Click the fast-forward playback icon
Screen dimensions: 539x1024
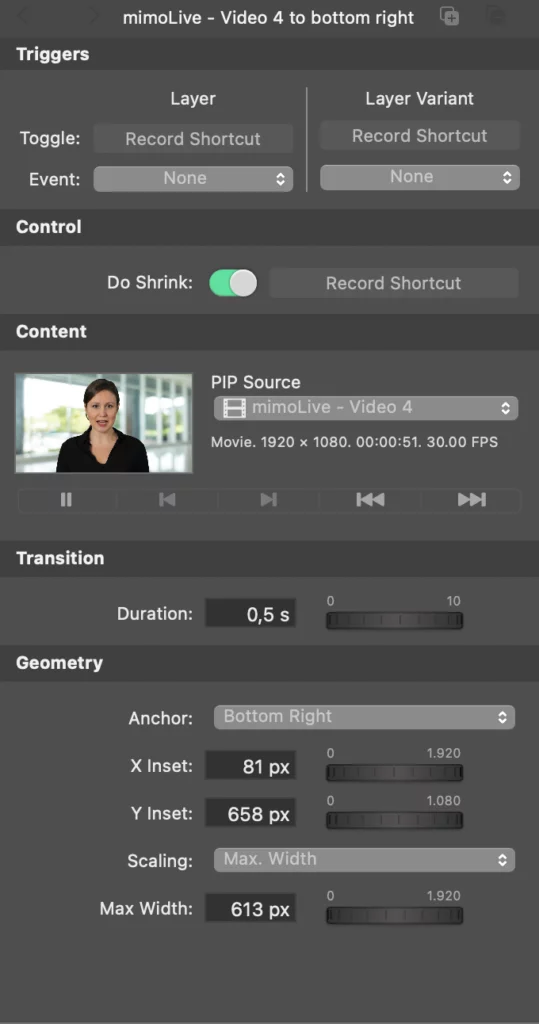coord(471,500)
